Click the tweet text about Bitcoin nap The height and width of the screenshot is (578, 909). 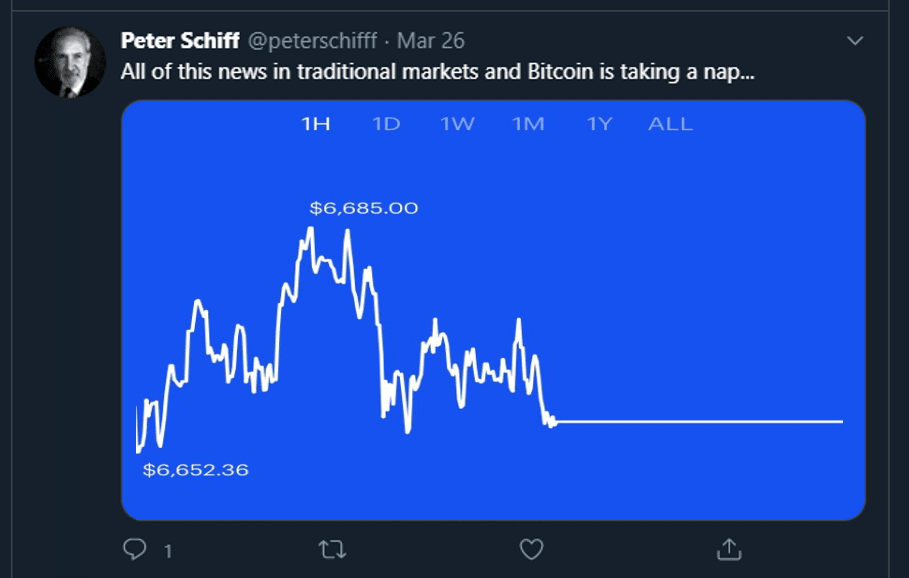tap(438, 72)
